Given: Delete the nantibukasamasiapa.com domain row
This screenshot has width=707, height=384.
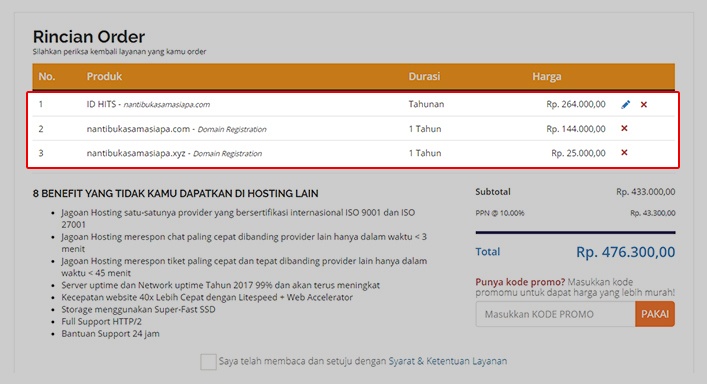Looking at the screenshot, I should (x=624, y=128).
